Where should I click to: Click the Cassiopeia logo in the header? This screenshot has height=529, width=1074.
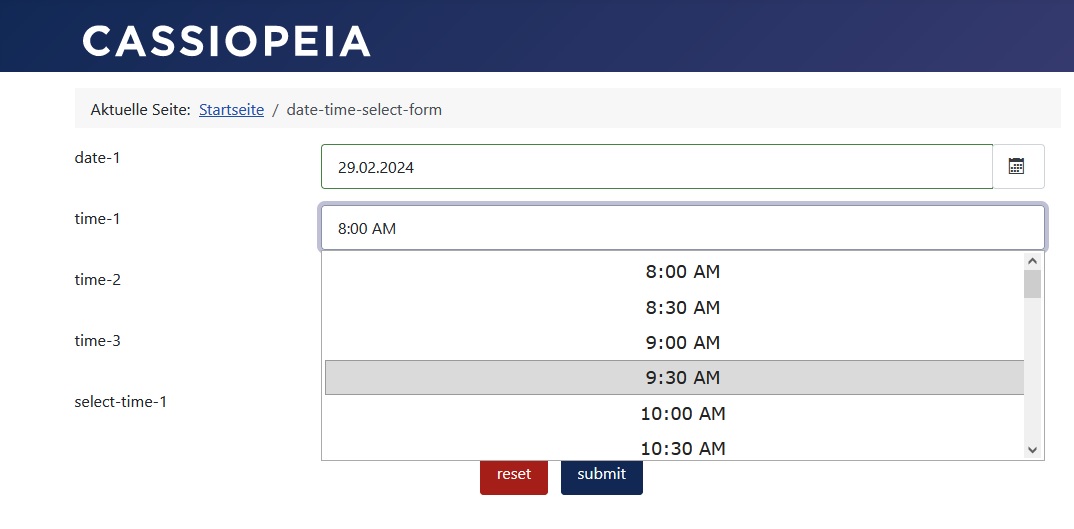pos(226,41)
